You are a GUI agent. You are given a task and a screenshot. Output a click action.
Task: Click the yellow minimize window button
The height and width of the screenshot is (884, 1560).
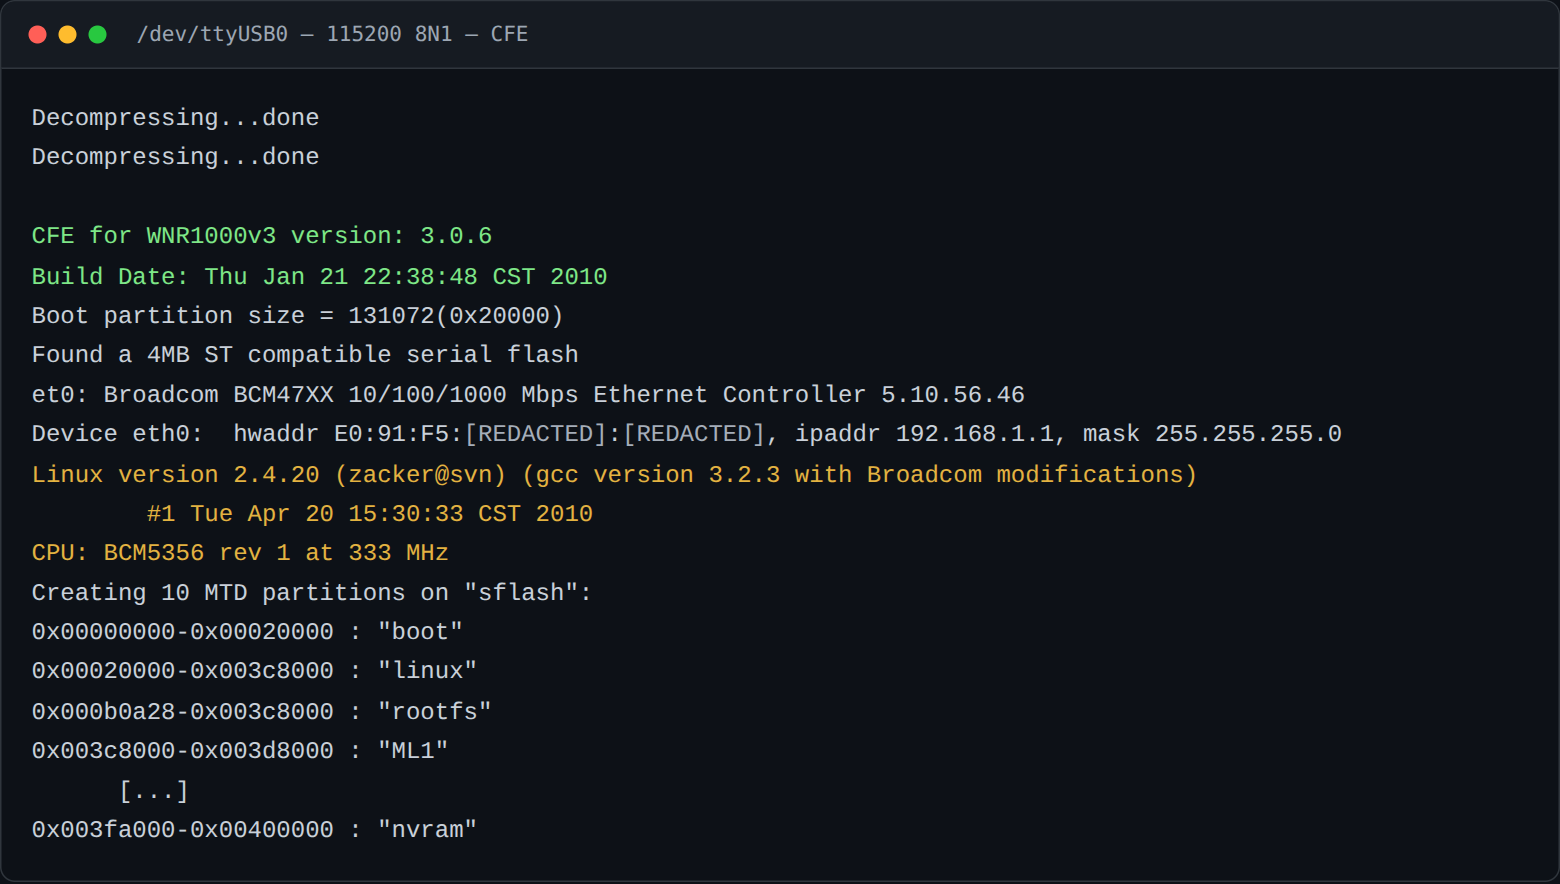click(68, 35)
